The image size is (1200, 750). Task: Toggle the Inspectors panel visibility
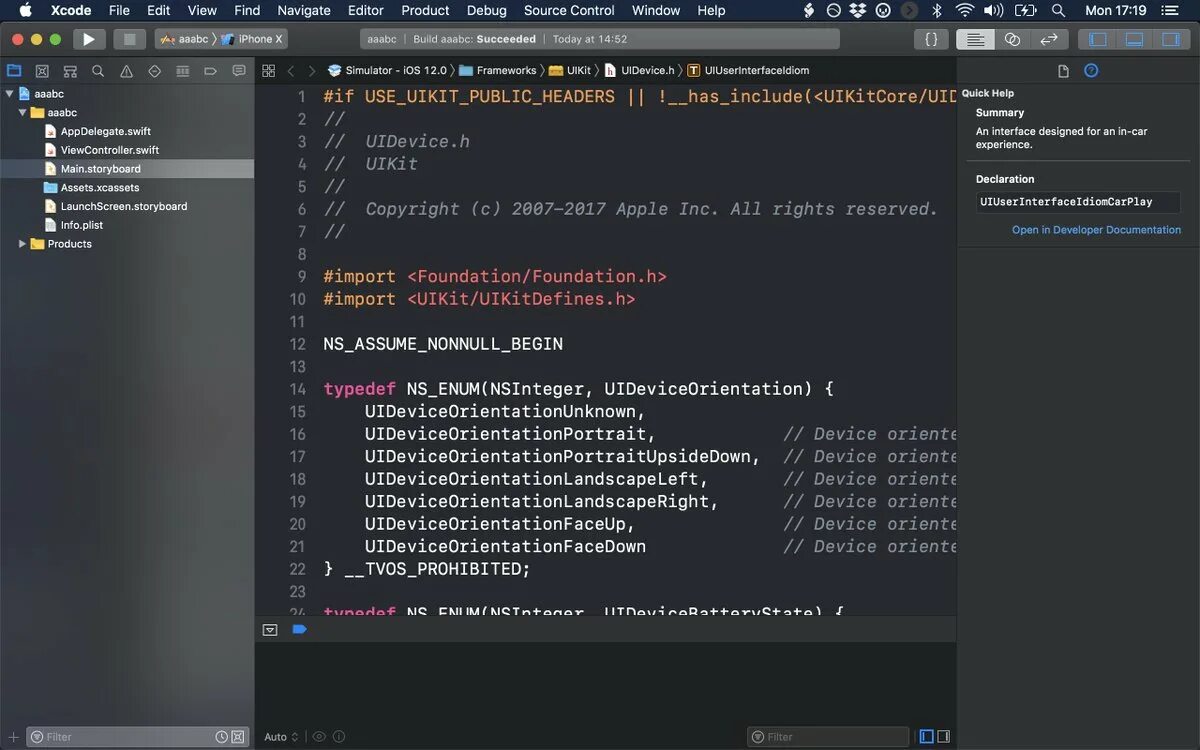1170,39
